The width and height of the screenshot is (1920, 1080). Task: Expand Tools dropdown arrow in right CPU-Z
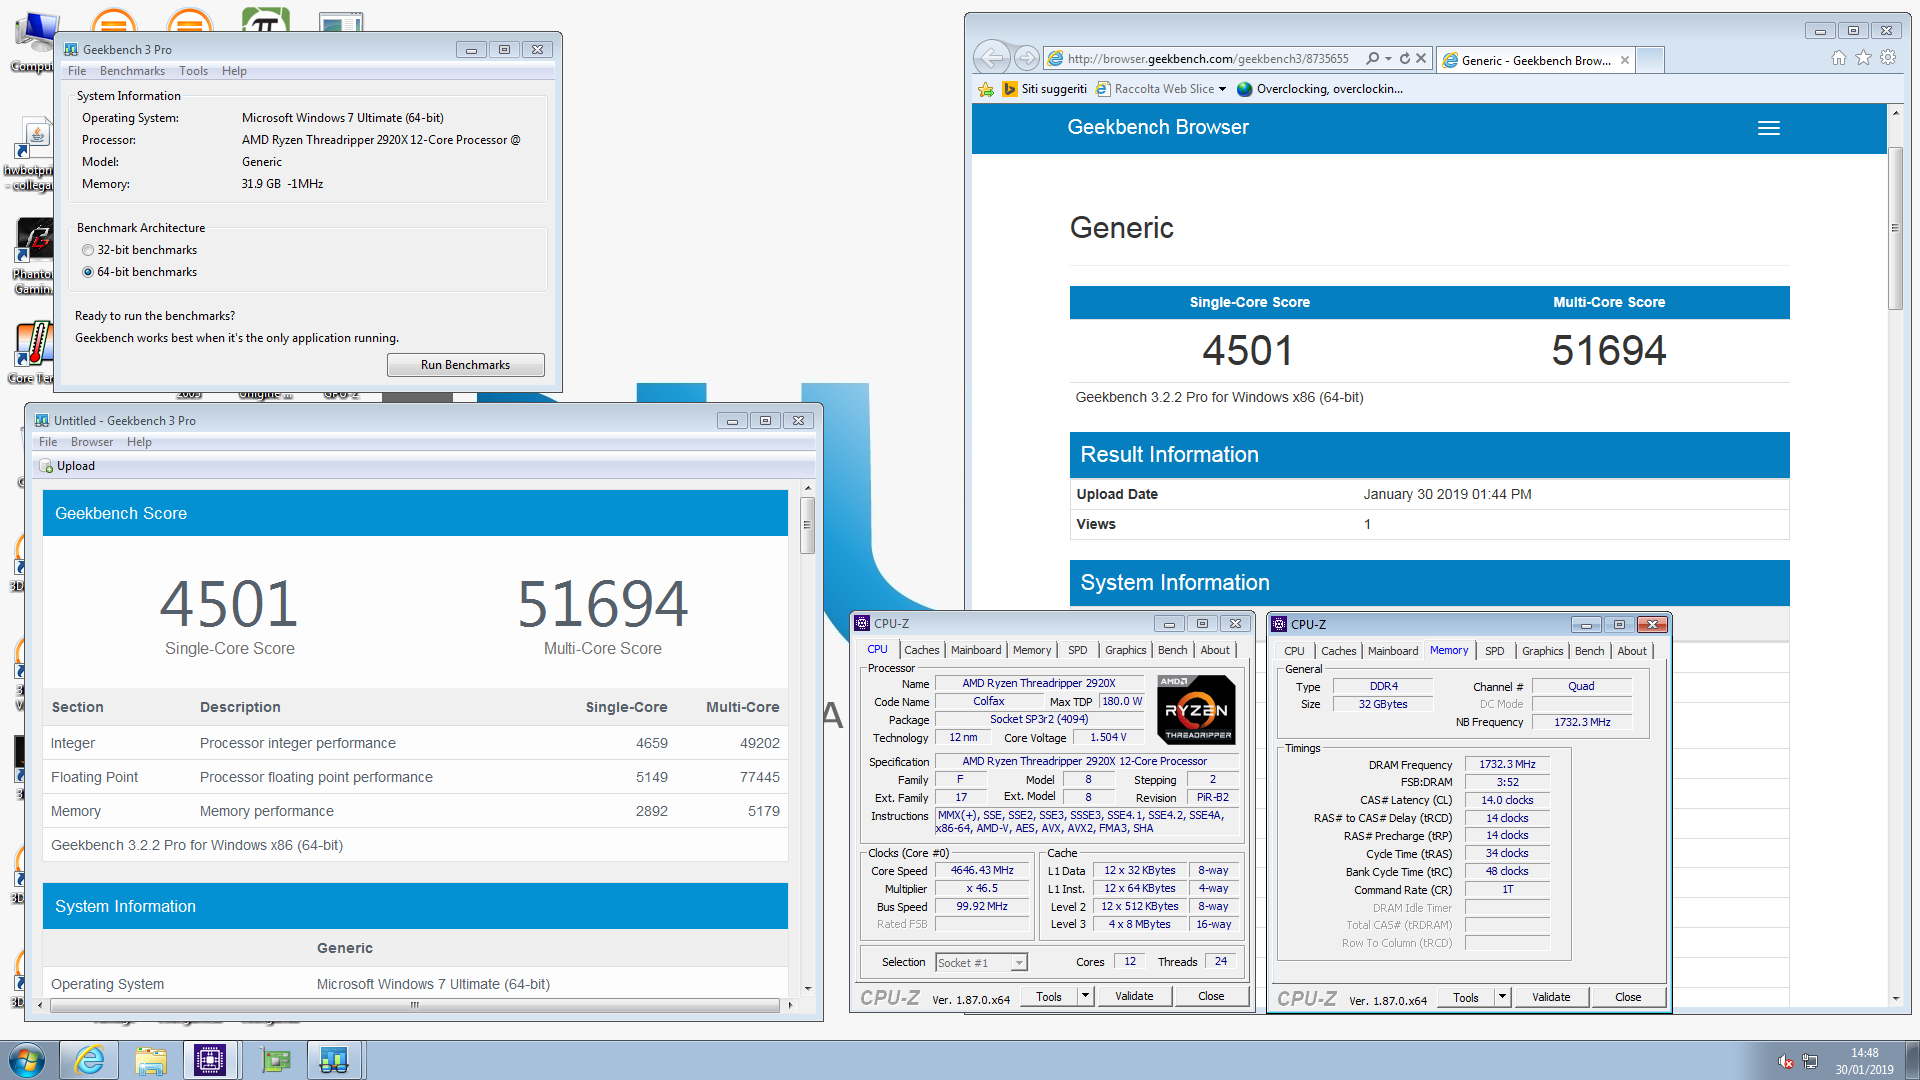pos(1502,997)
